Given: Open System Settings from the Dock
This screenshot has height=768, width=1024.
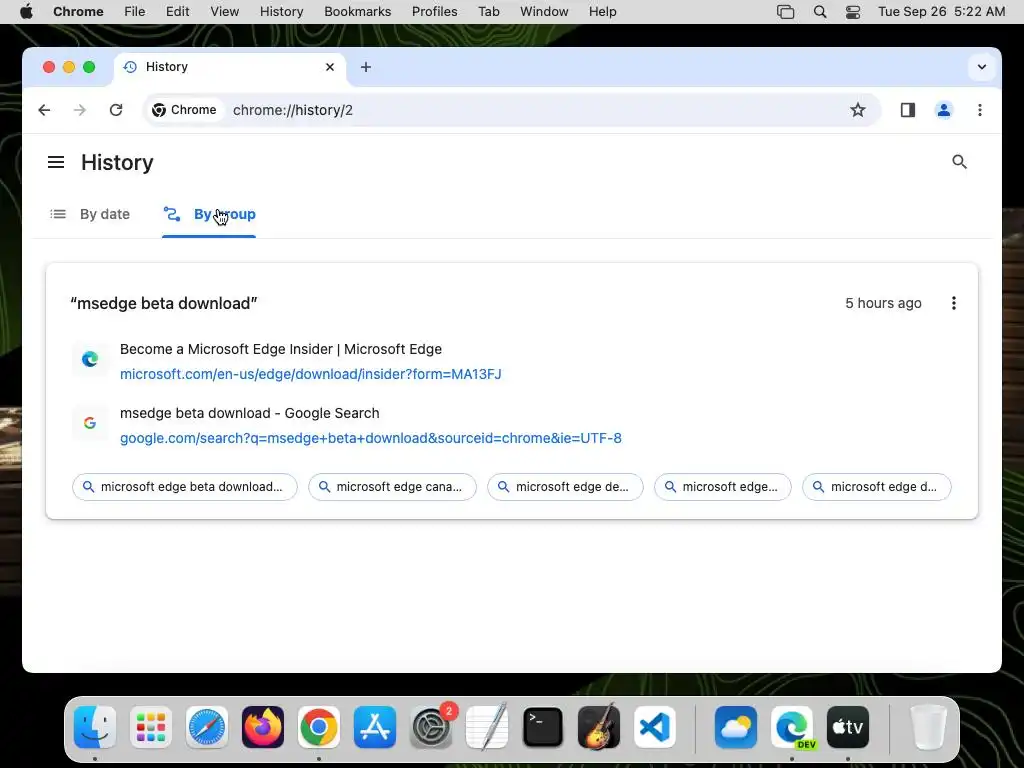Looking at the screenshot, I should pyautogui.click(x=431, y=727).
